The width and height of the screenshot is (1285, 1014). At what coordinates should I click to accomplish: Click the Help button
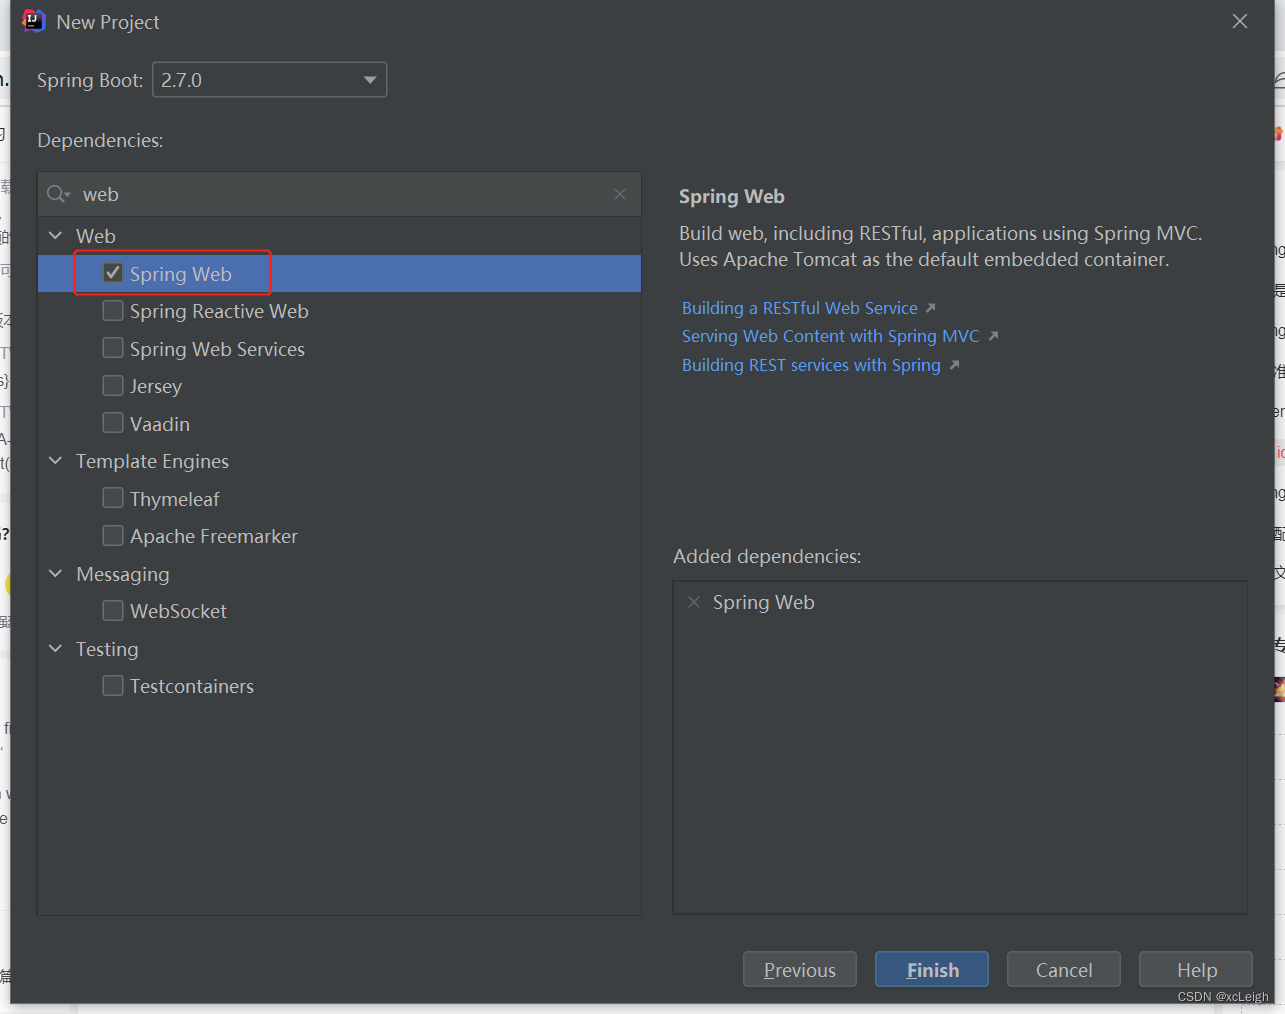pyautogui.click(x=1196, y=970)
